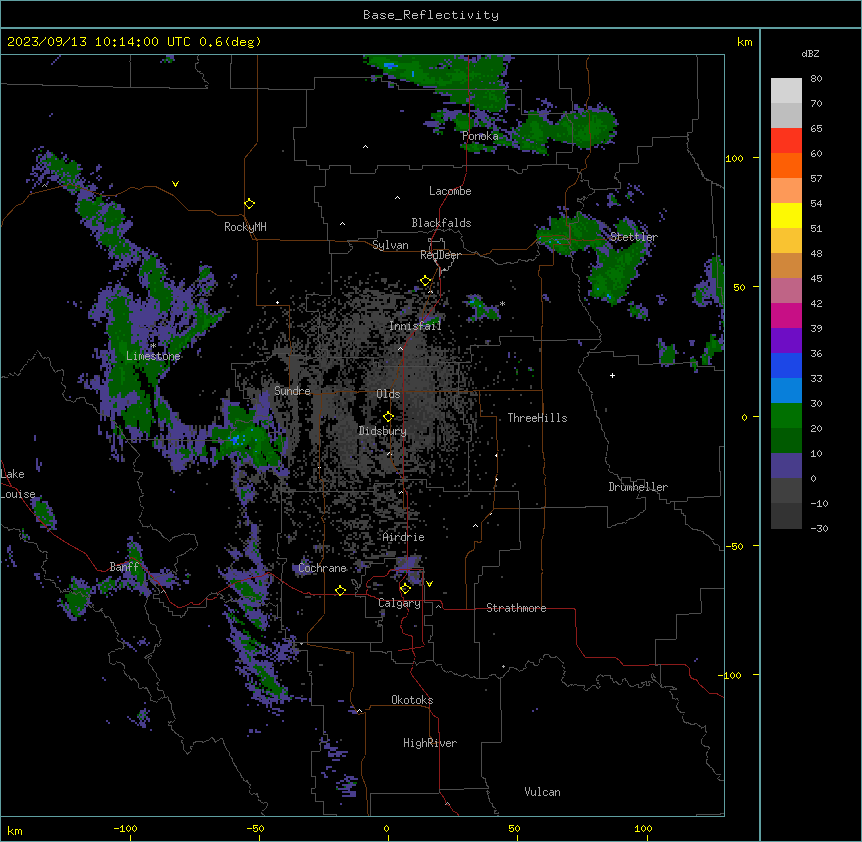The height and width of the screenshot is (842, 862).
Task: Click the -30 value in dBZ legend
Action: click(x=819, y=528)
